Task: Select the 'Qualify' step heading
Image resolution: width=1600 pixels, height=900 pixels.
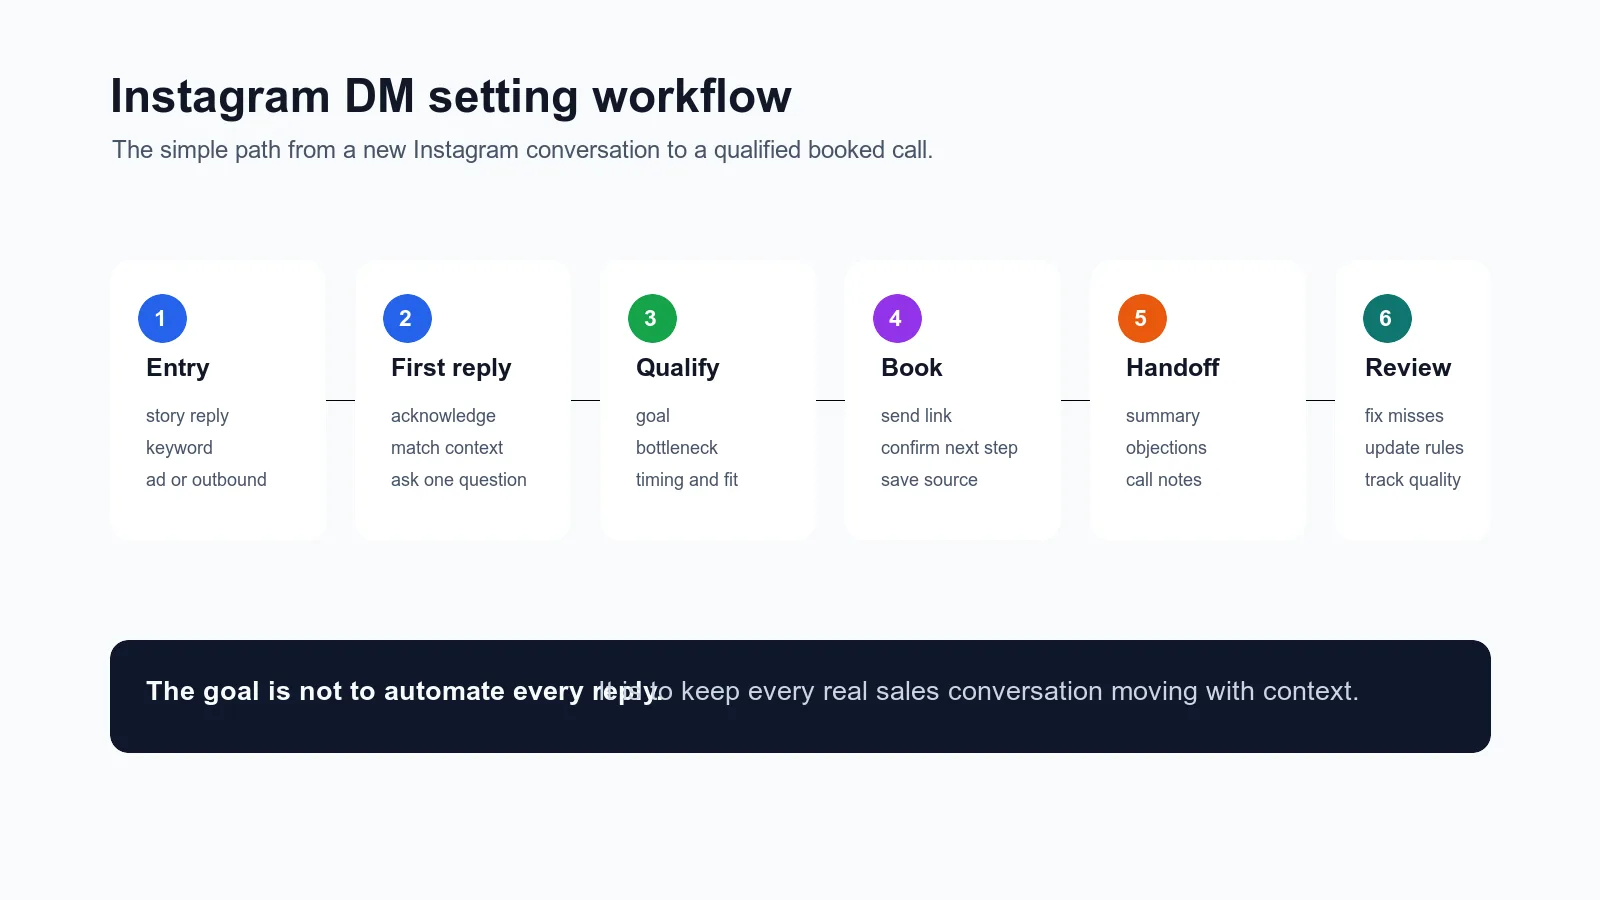Action: (678, 368)
